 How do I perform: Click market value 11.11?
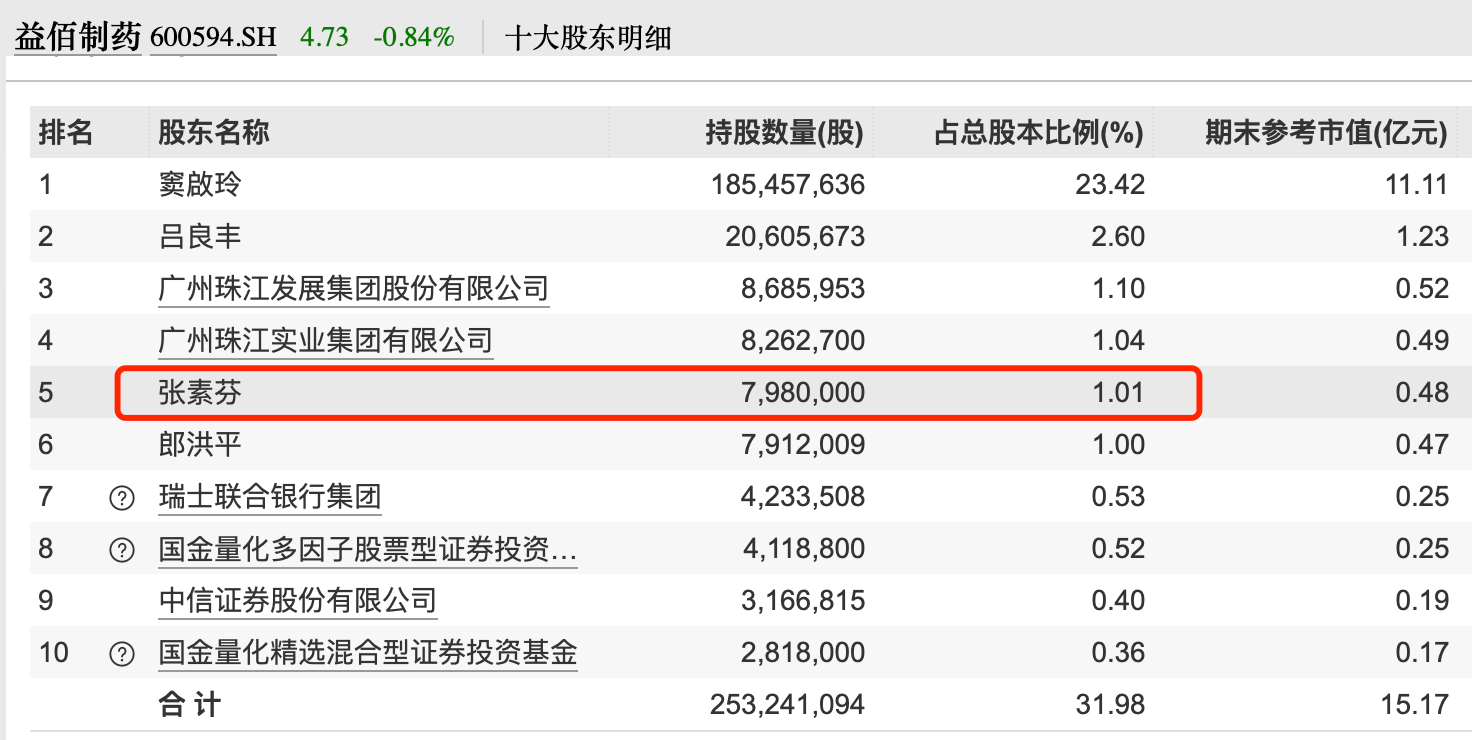click(1417, 185)
